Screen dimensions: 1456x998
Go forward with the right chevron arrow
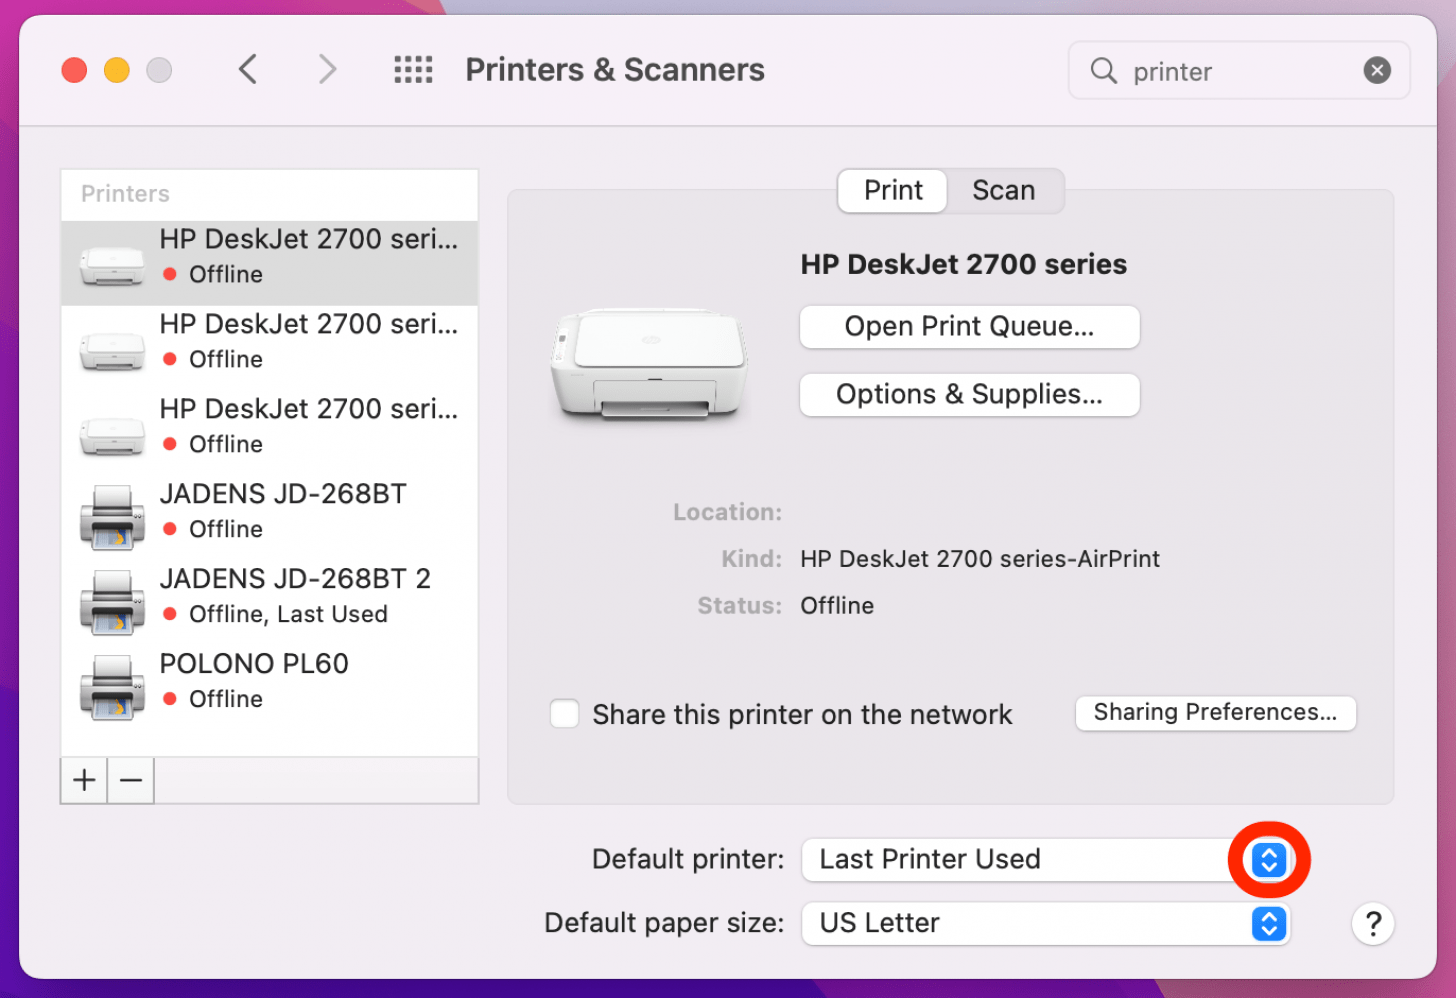(327, 70)
